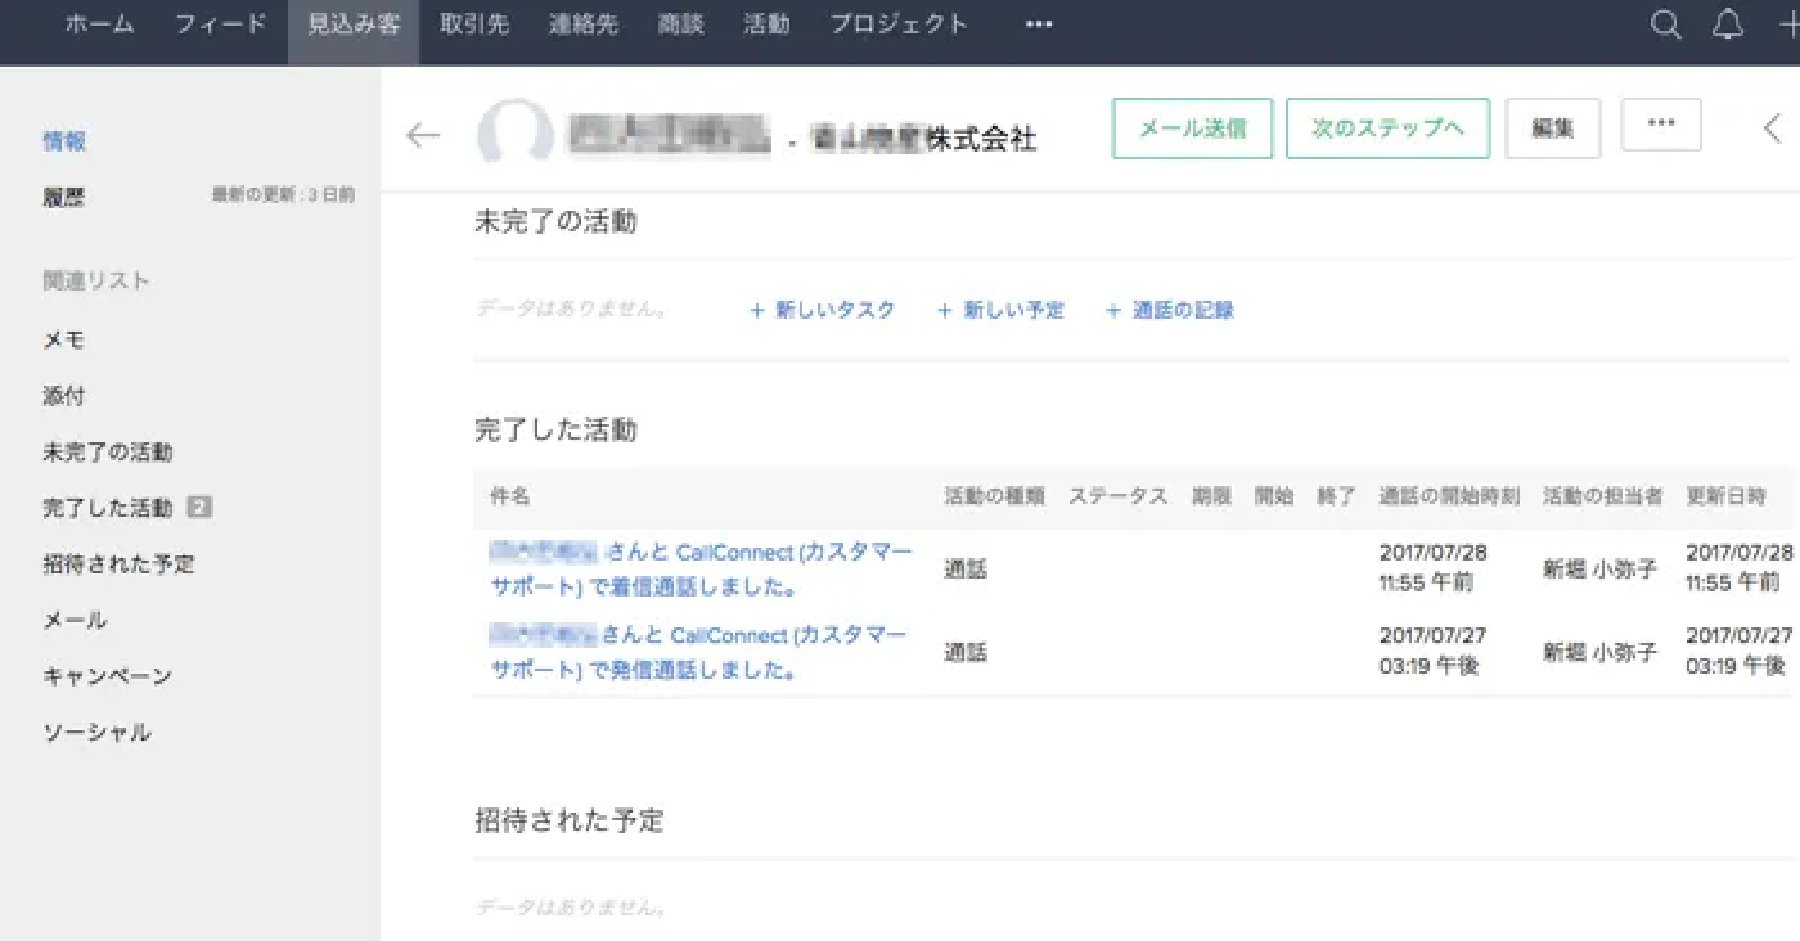Open the search magnifier icon

[1665, 24]
